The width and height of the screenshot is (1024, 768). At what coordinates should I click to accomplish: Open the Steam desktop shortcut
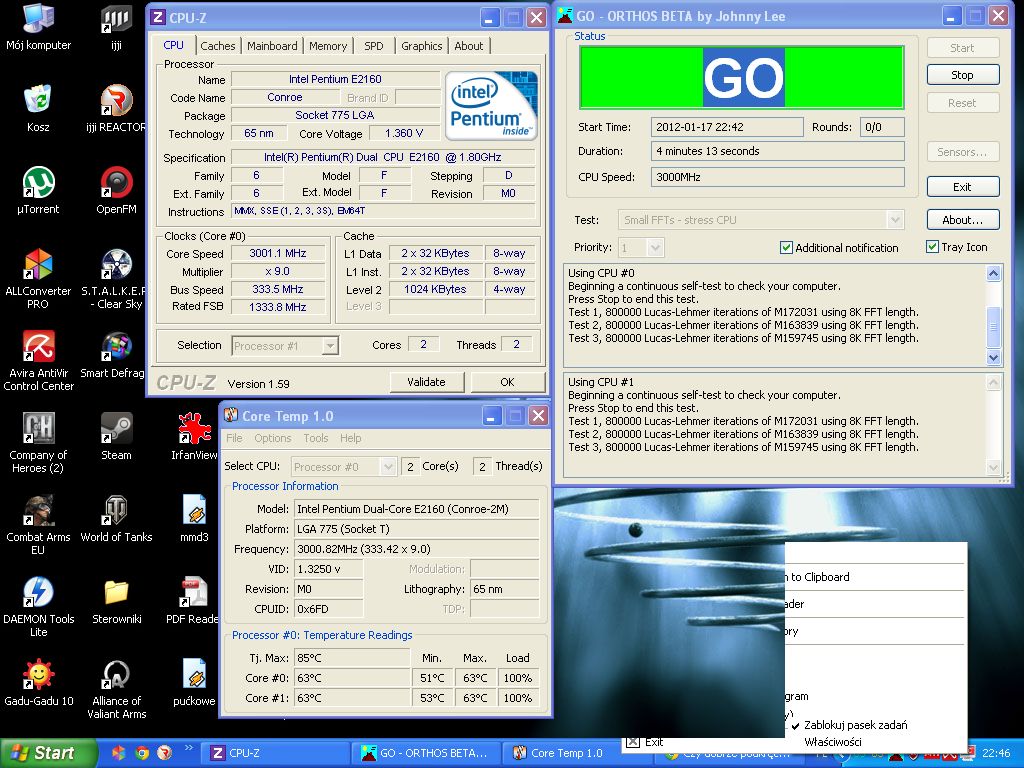click(x=116, y=429)
